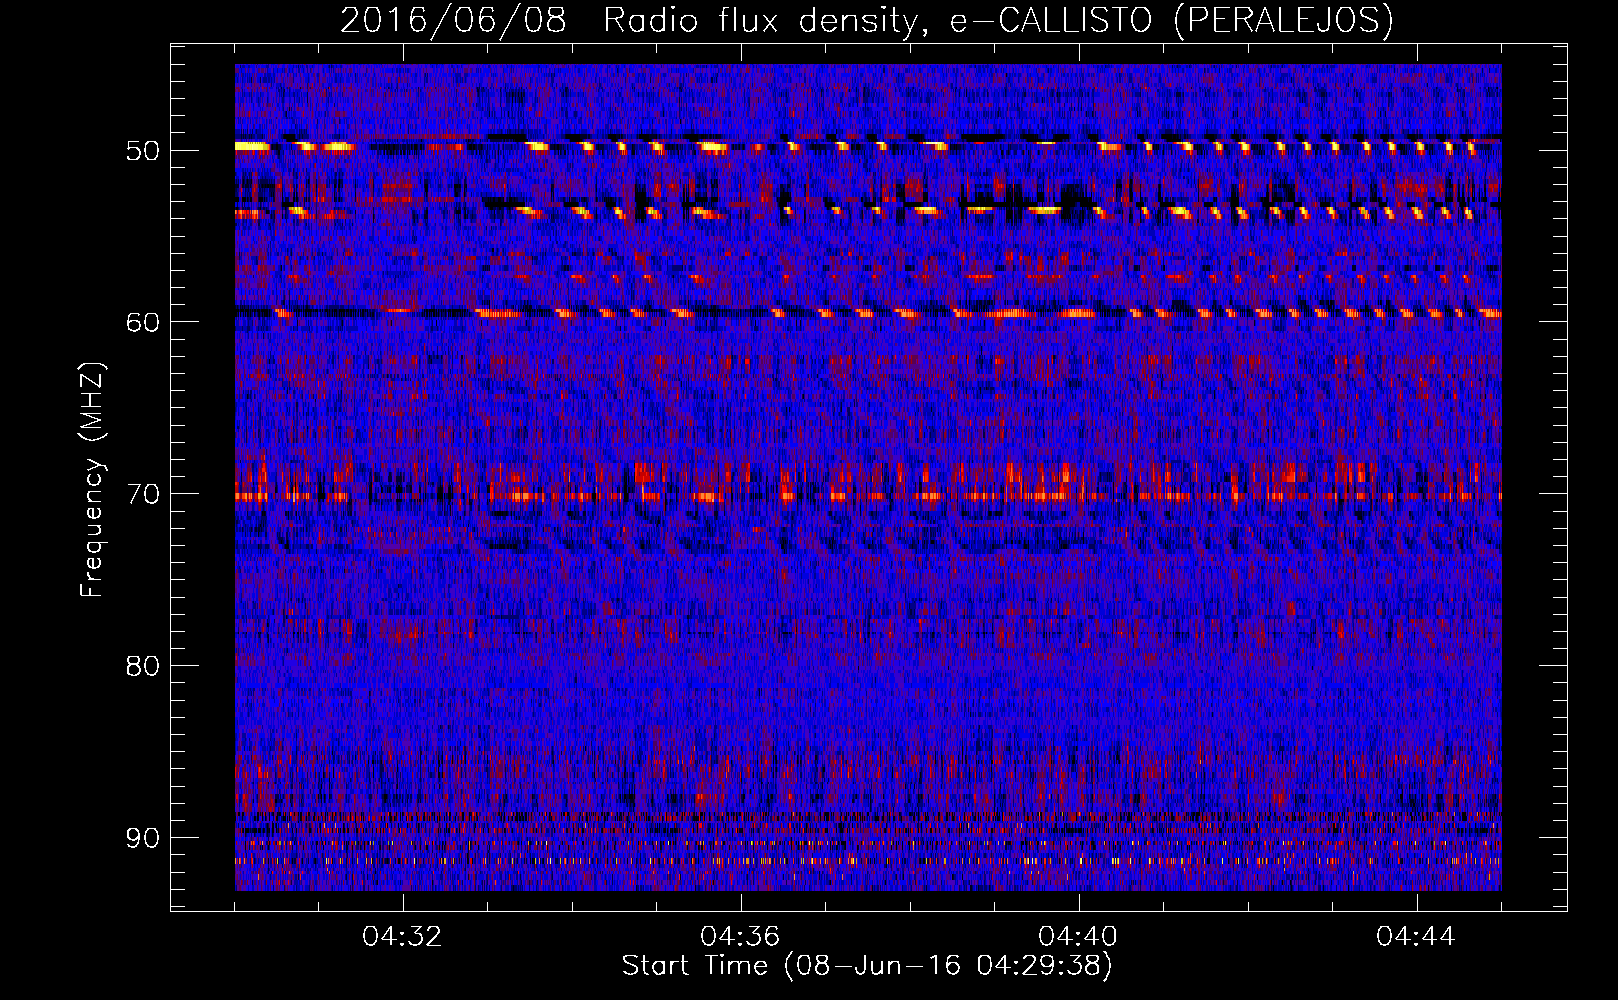
Task: Click the 80 frequency tick label
Action: [142, 666]
